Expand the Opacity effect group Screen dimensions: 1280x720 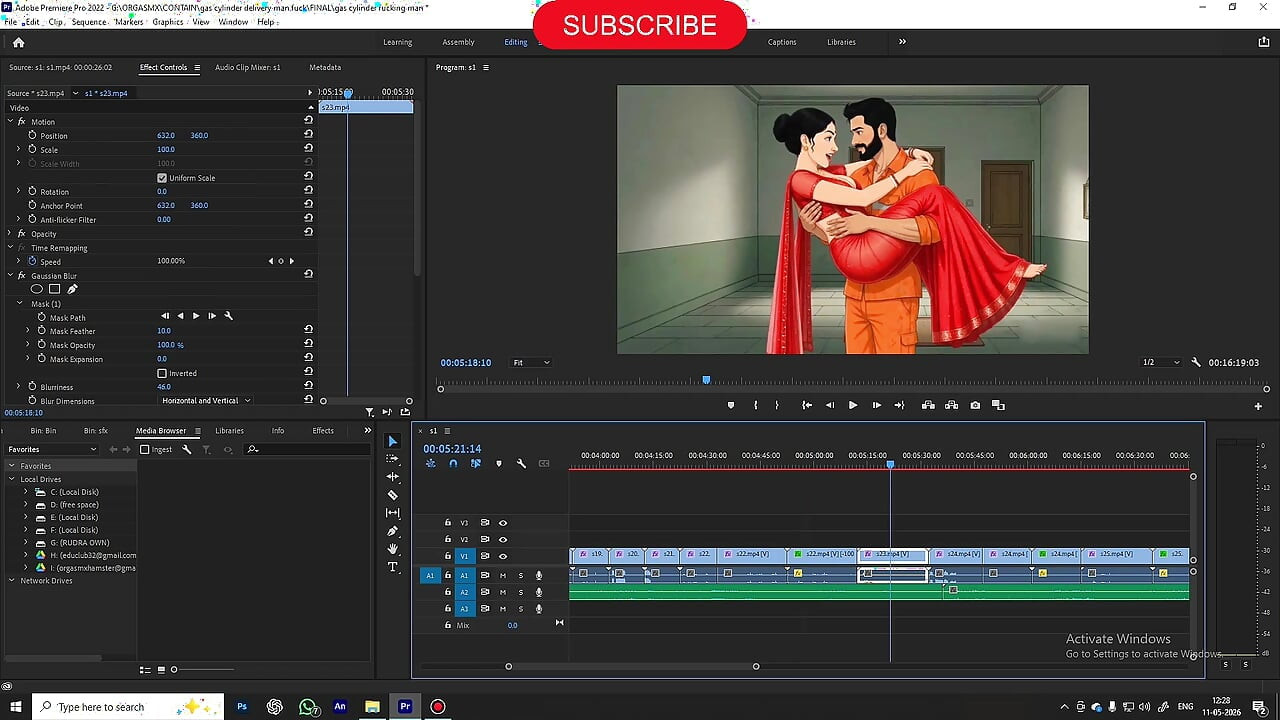(x=10, y=234)
